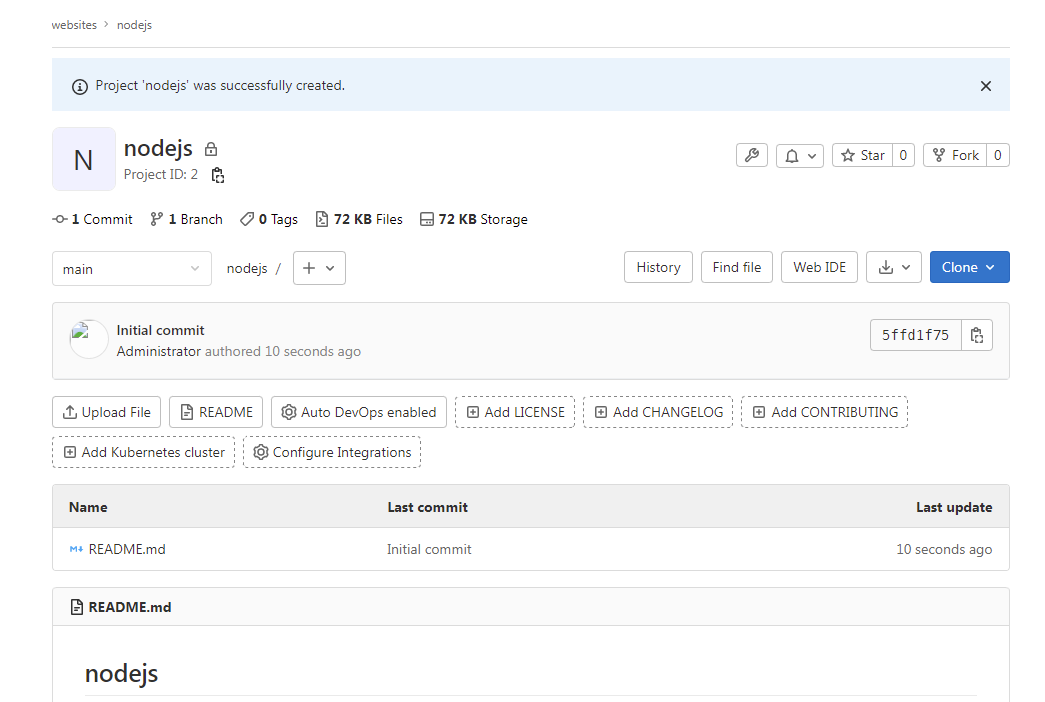Open nodejs breadcrumb link
The image size is (1045, 702).
(x=135, y=25)
